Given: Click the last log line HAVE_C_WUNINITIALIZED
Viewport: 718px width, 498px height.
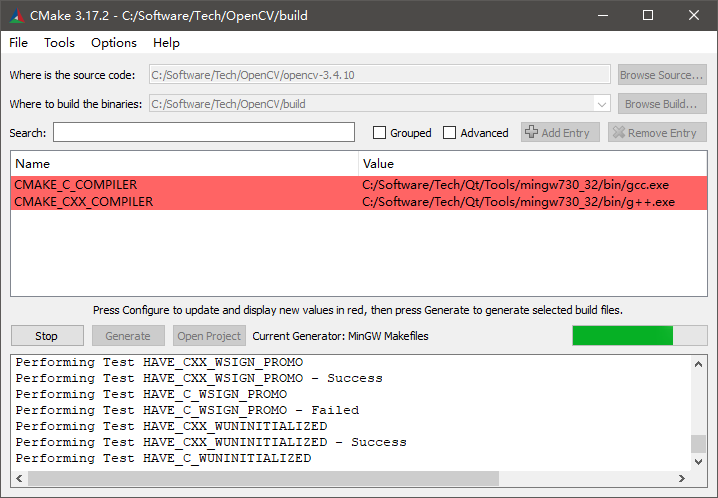Looking at the screenshot, I should 163,458.
